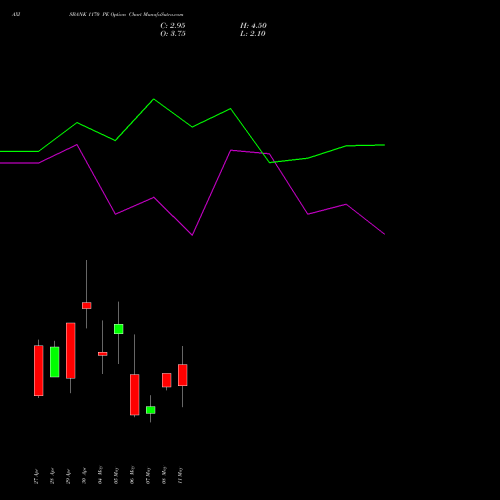Click the tall red candlestick for 29 Apr

(x=71, y=350)
